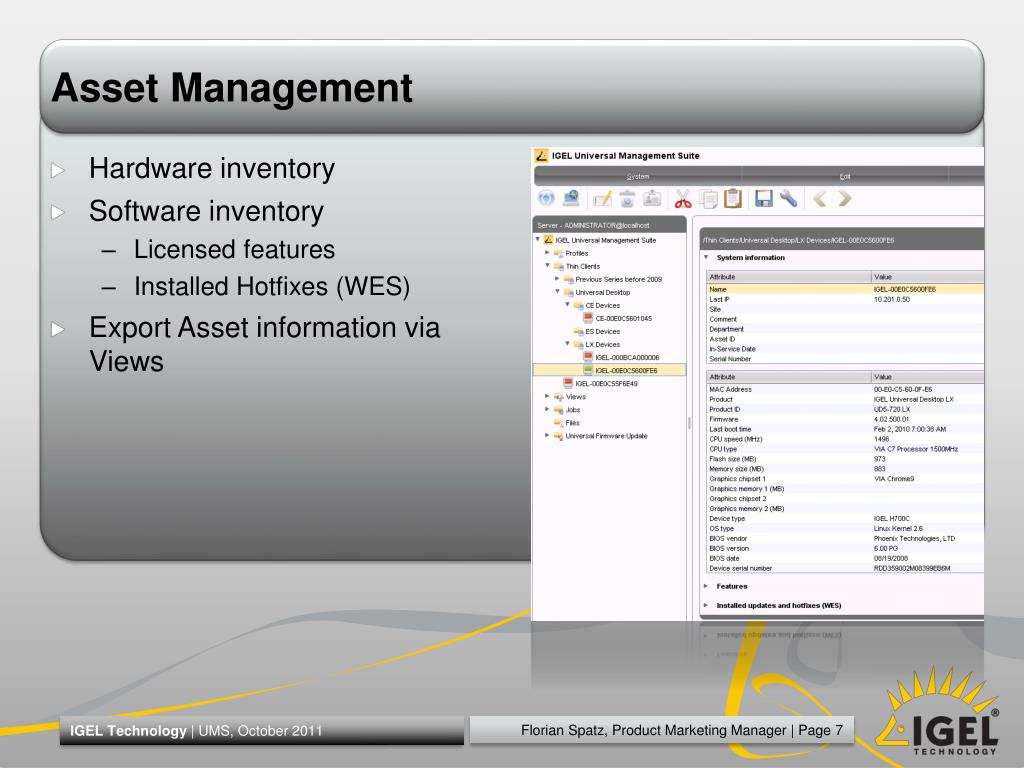
Task: Click the Last IP value 10.201.0.50
Action: [891, 300]
